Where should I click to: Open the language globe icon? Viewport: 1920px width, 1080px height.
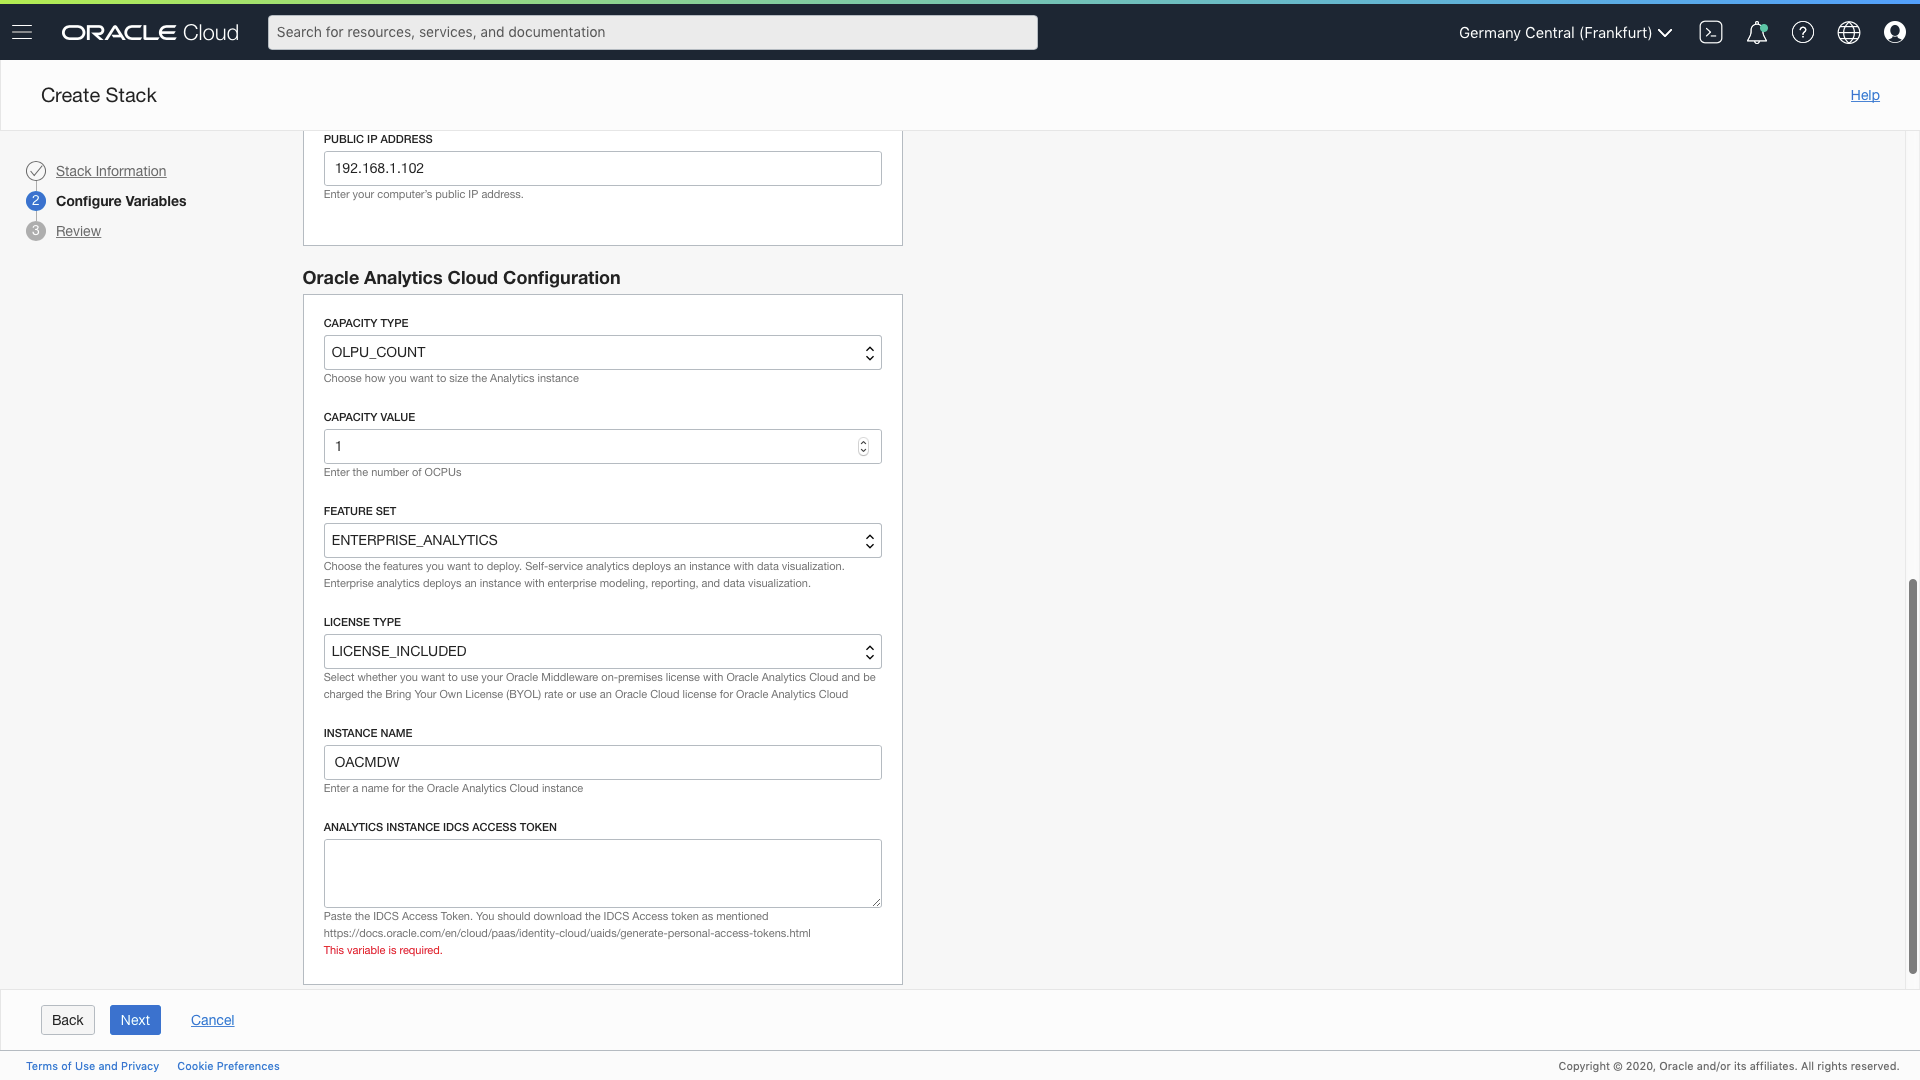pyautogui.click(x=1848, y=32)
